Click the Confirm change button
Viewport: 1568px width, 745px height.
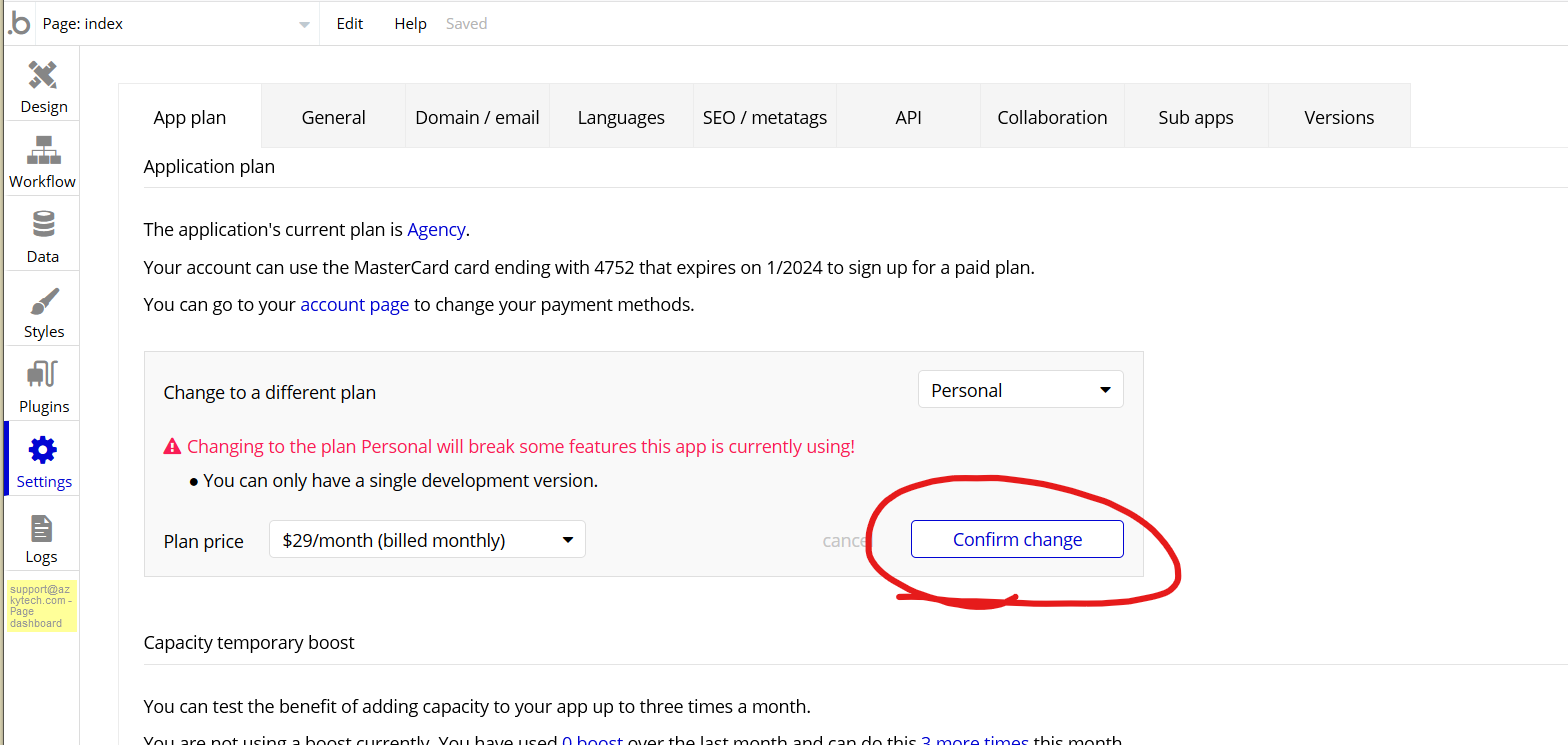pos(1017,540)
